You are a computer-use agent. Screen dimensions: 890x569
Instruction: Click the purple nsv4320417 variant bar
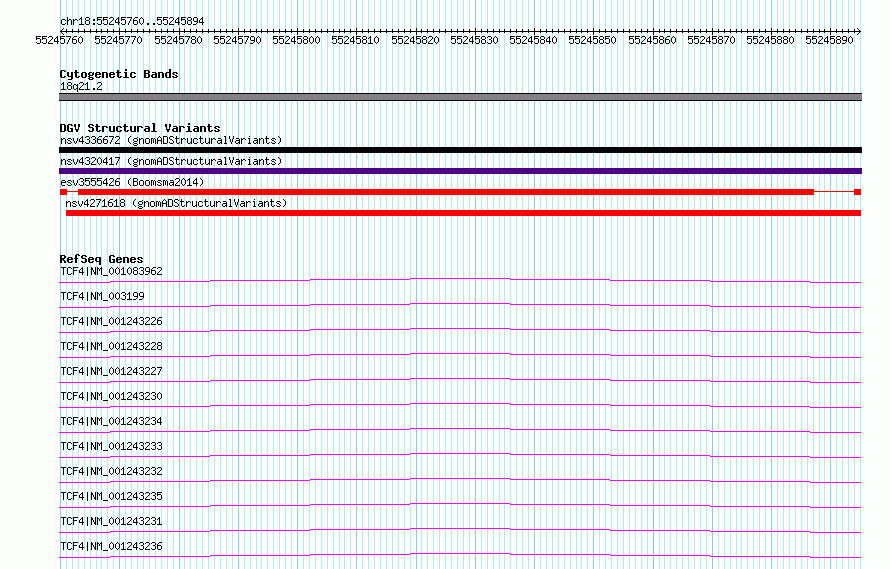click(x=460, y=171)
